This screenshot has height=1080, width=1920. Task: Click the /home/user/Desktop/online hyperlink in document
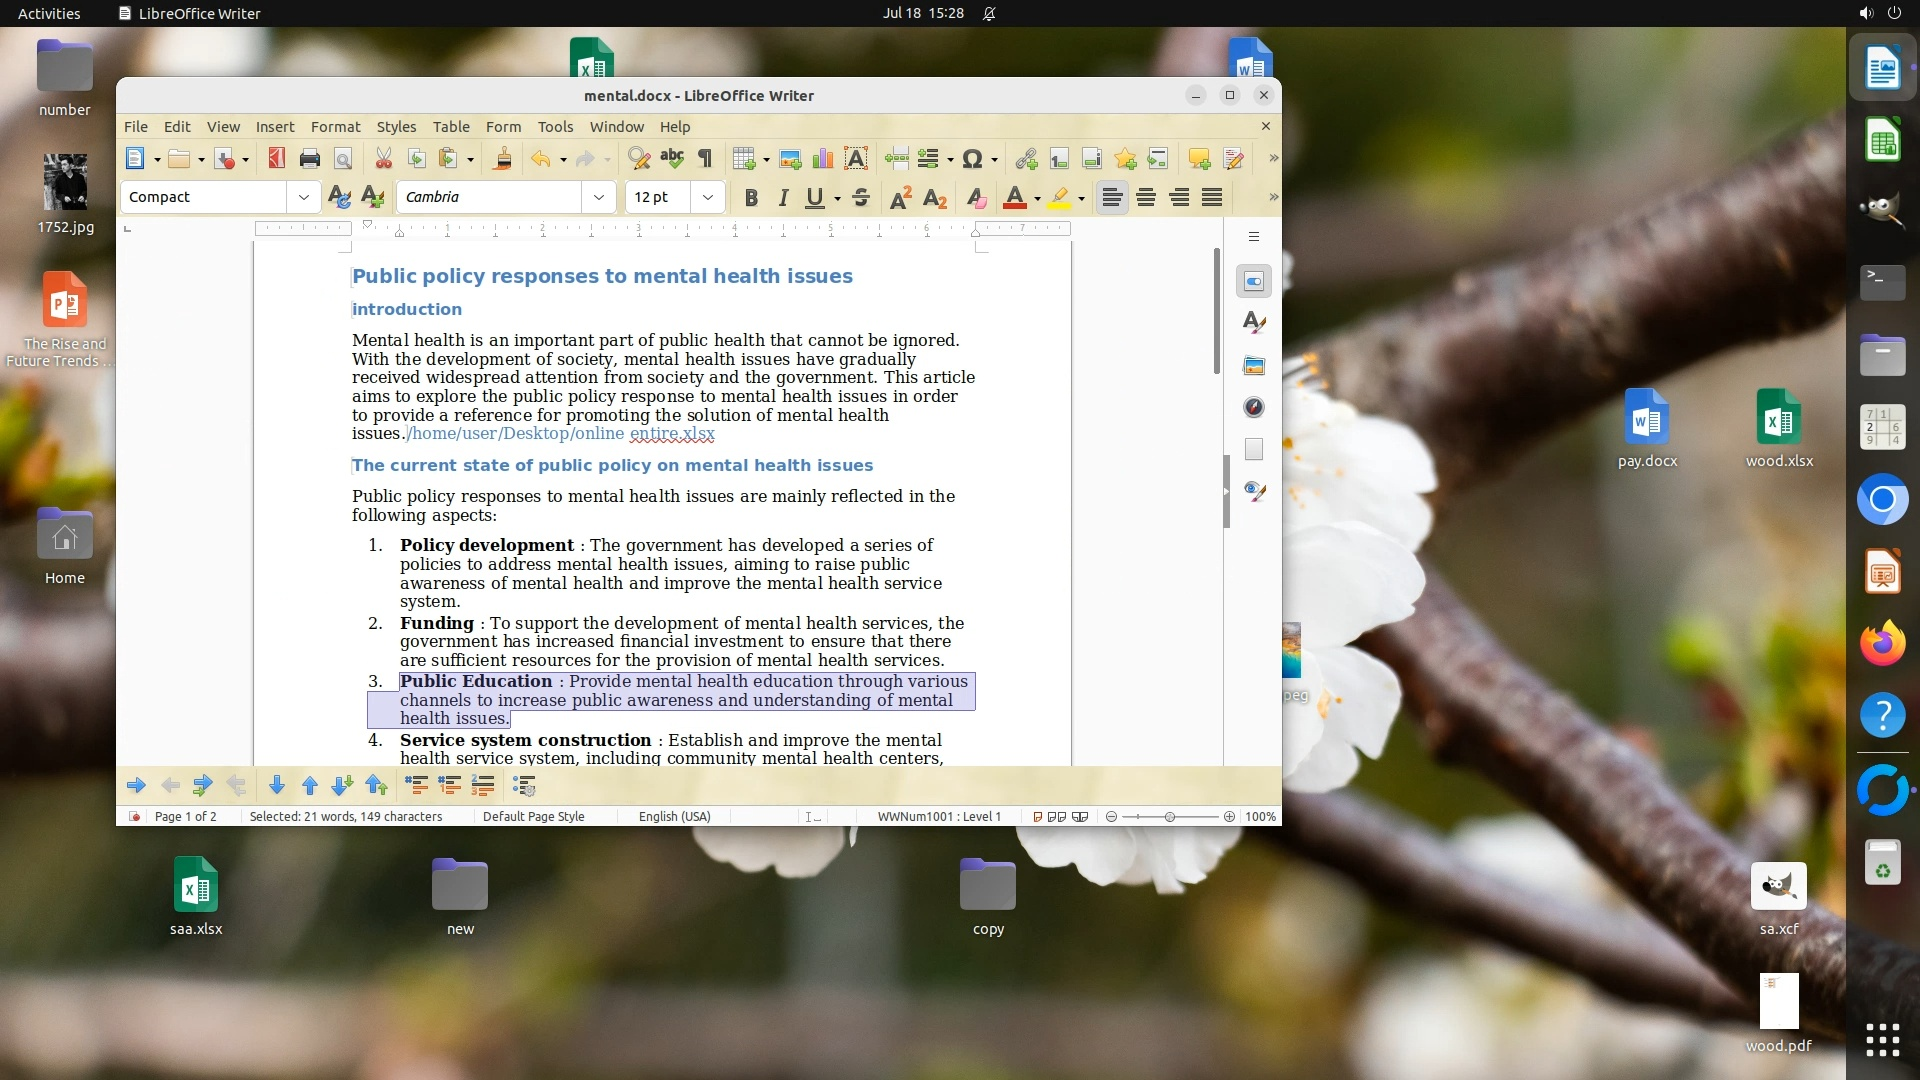tap(516, 434)
